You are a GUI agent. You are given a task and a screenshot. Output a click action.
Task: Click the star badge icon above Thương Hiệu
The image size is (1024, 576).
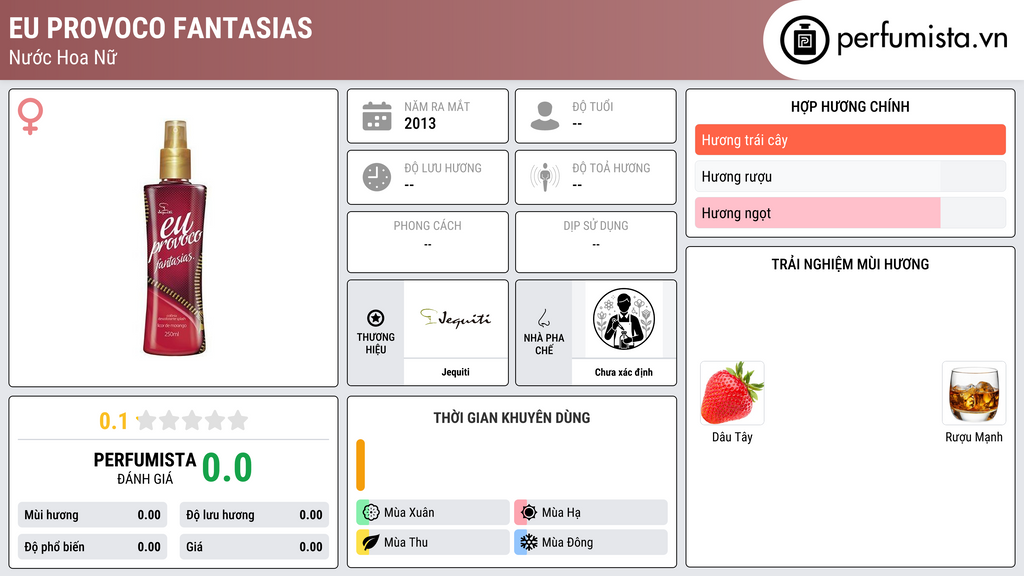(x=376, y=318)
